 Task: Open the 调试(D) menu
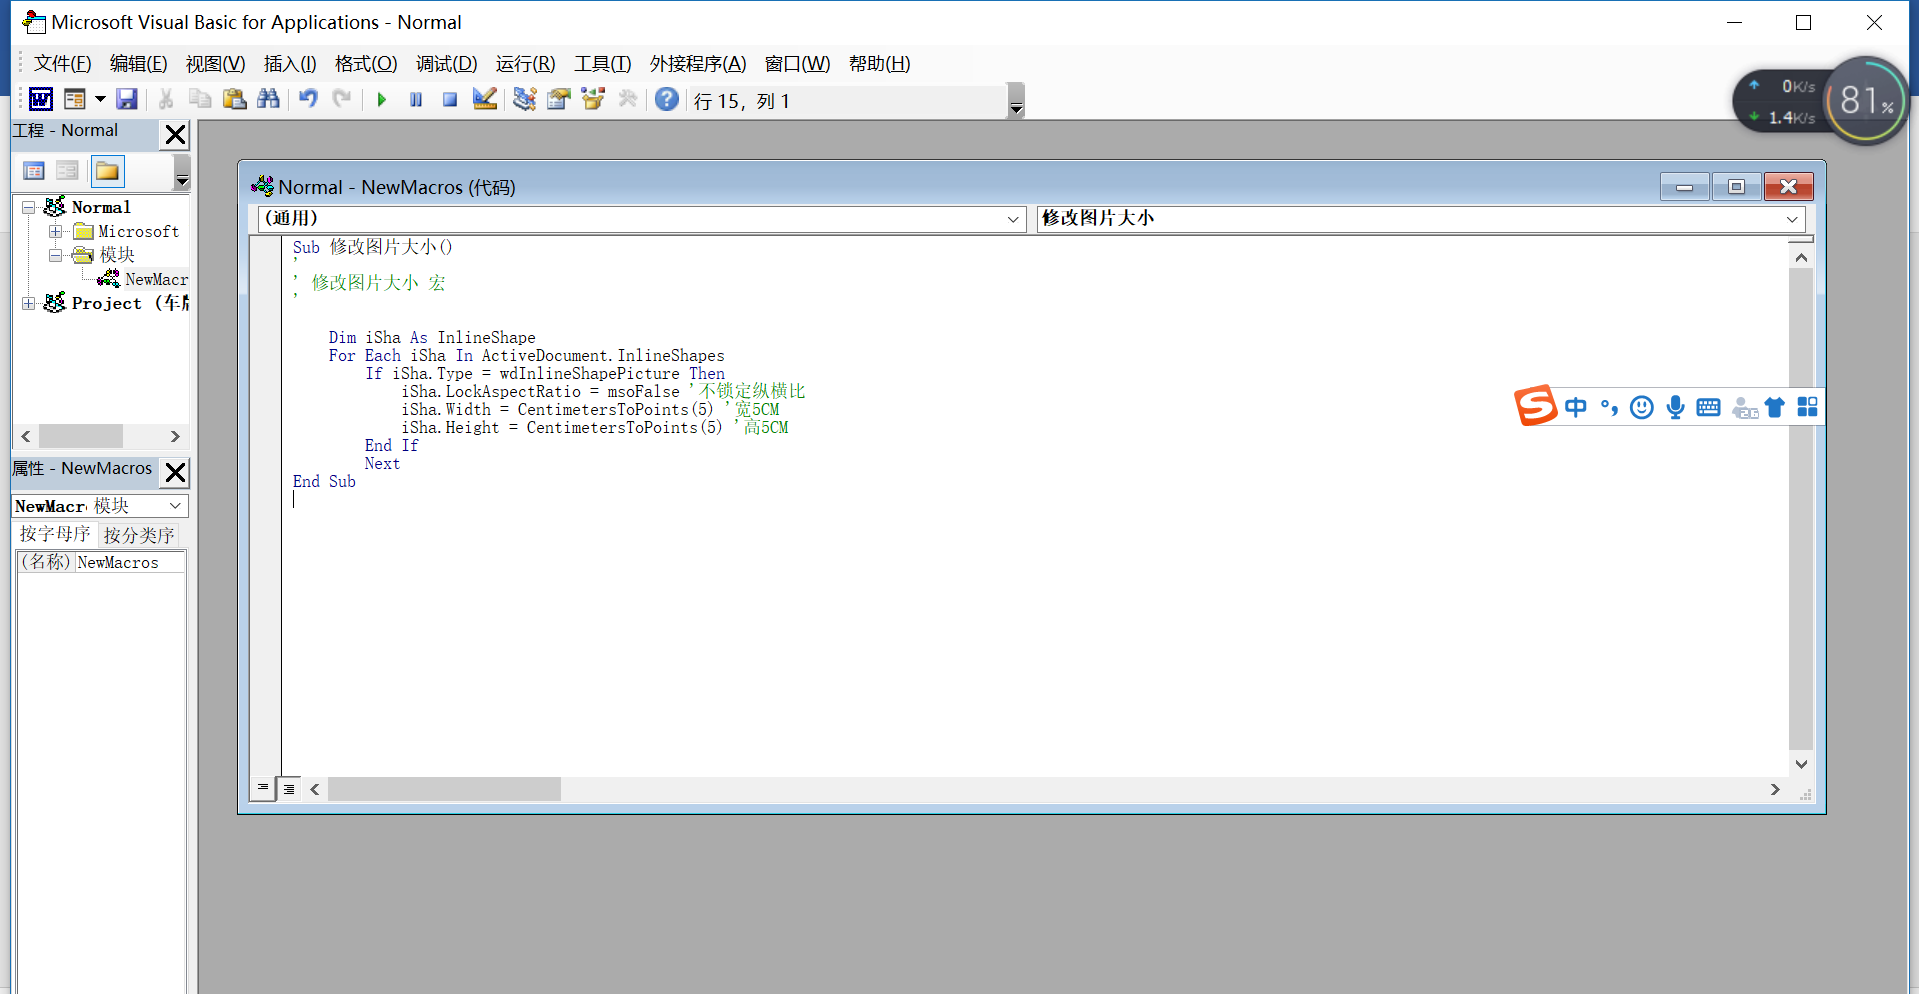pos(446,63)
